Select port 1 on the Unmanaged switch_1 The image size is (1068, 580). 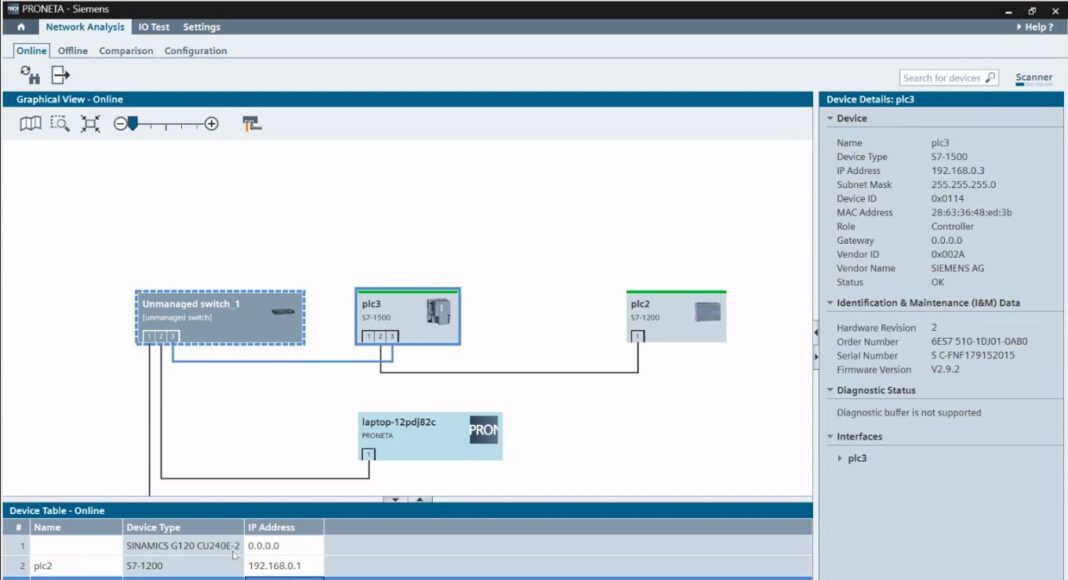[148, 336]
